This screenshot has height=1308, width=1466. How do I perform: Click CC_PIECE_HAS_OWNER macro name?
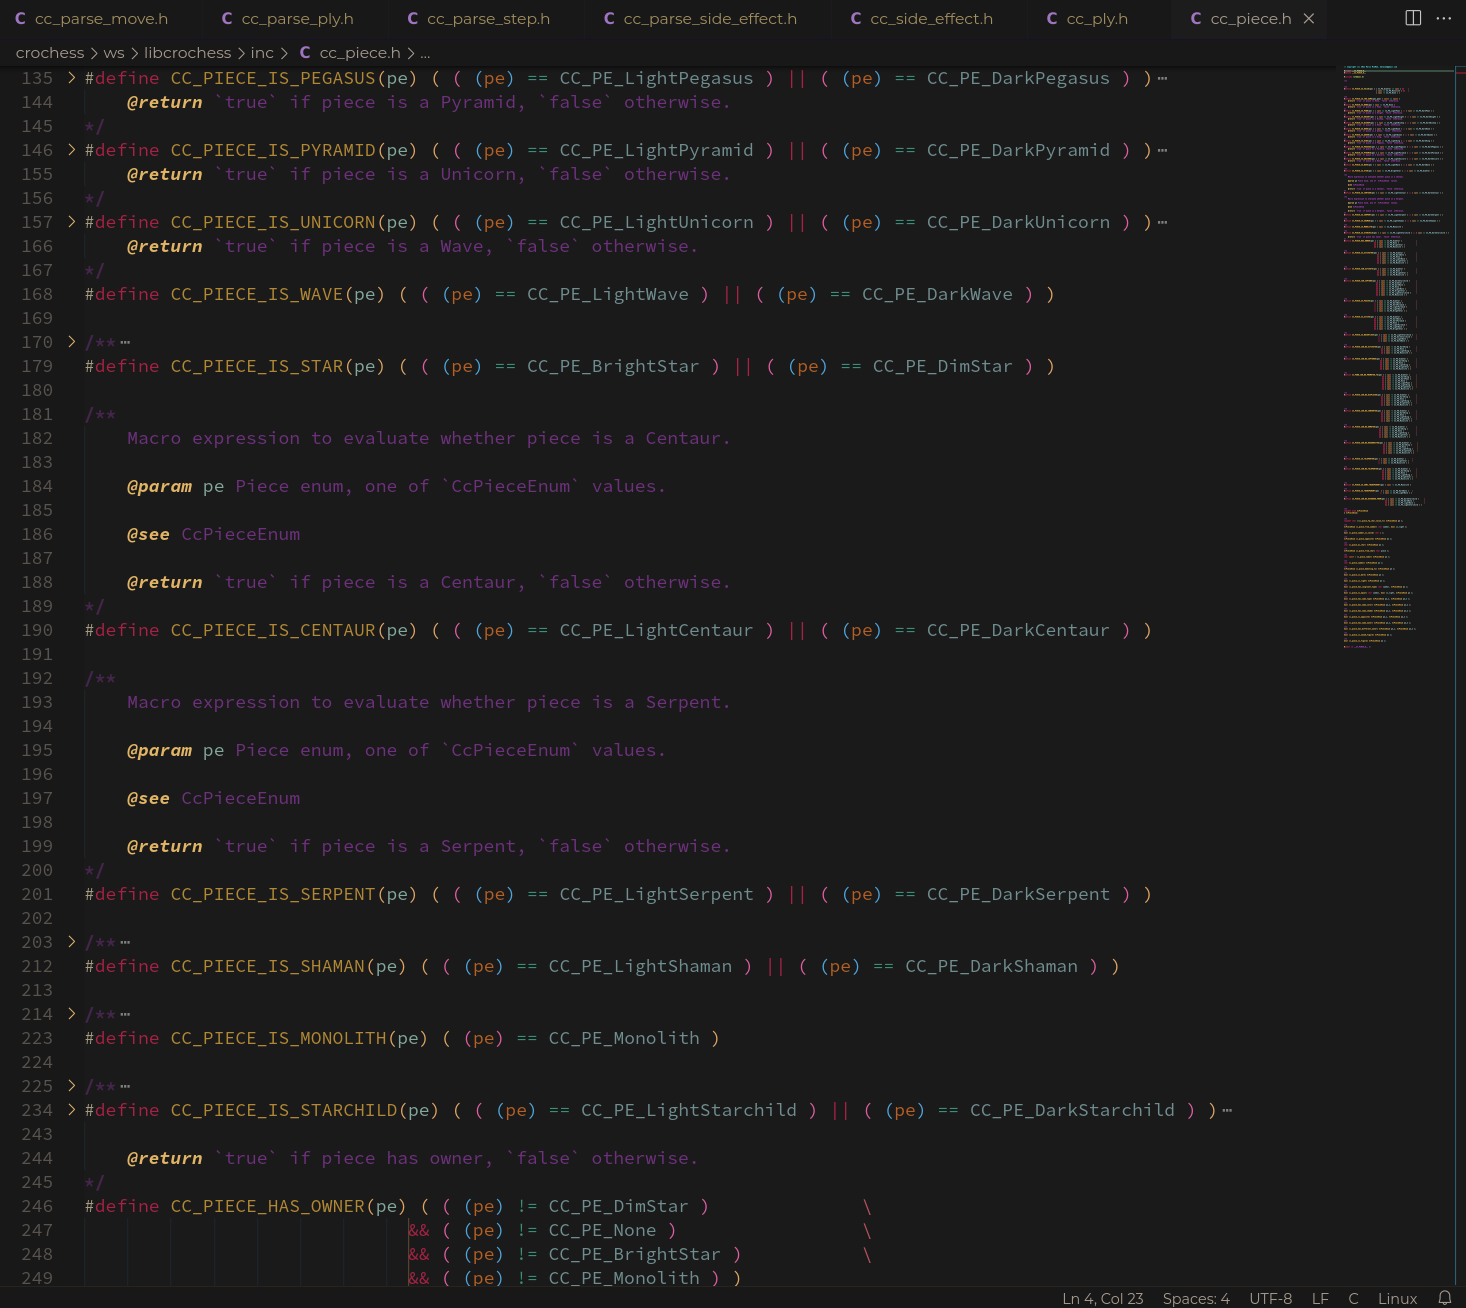(268, 1206)
